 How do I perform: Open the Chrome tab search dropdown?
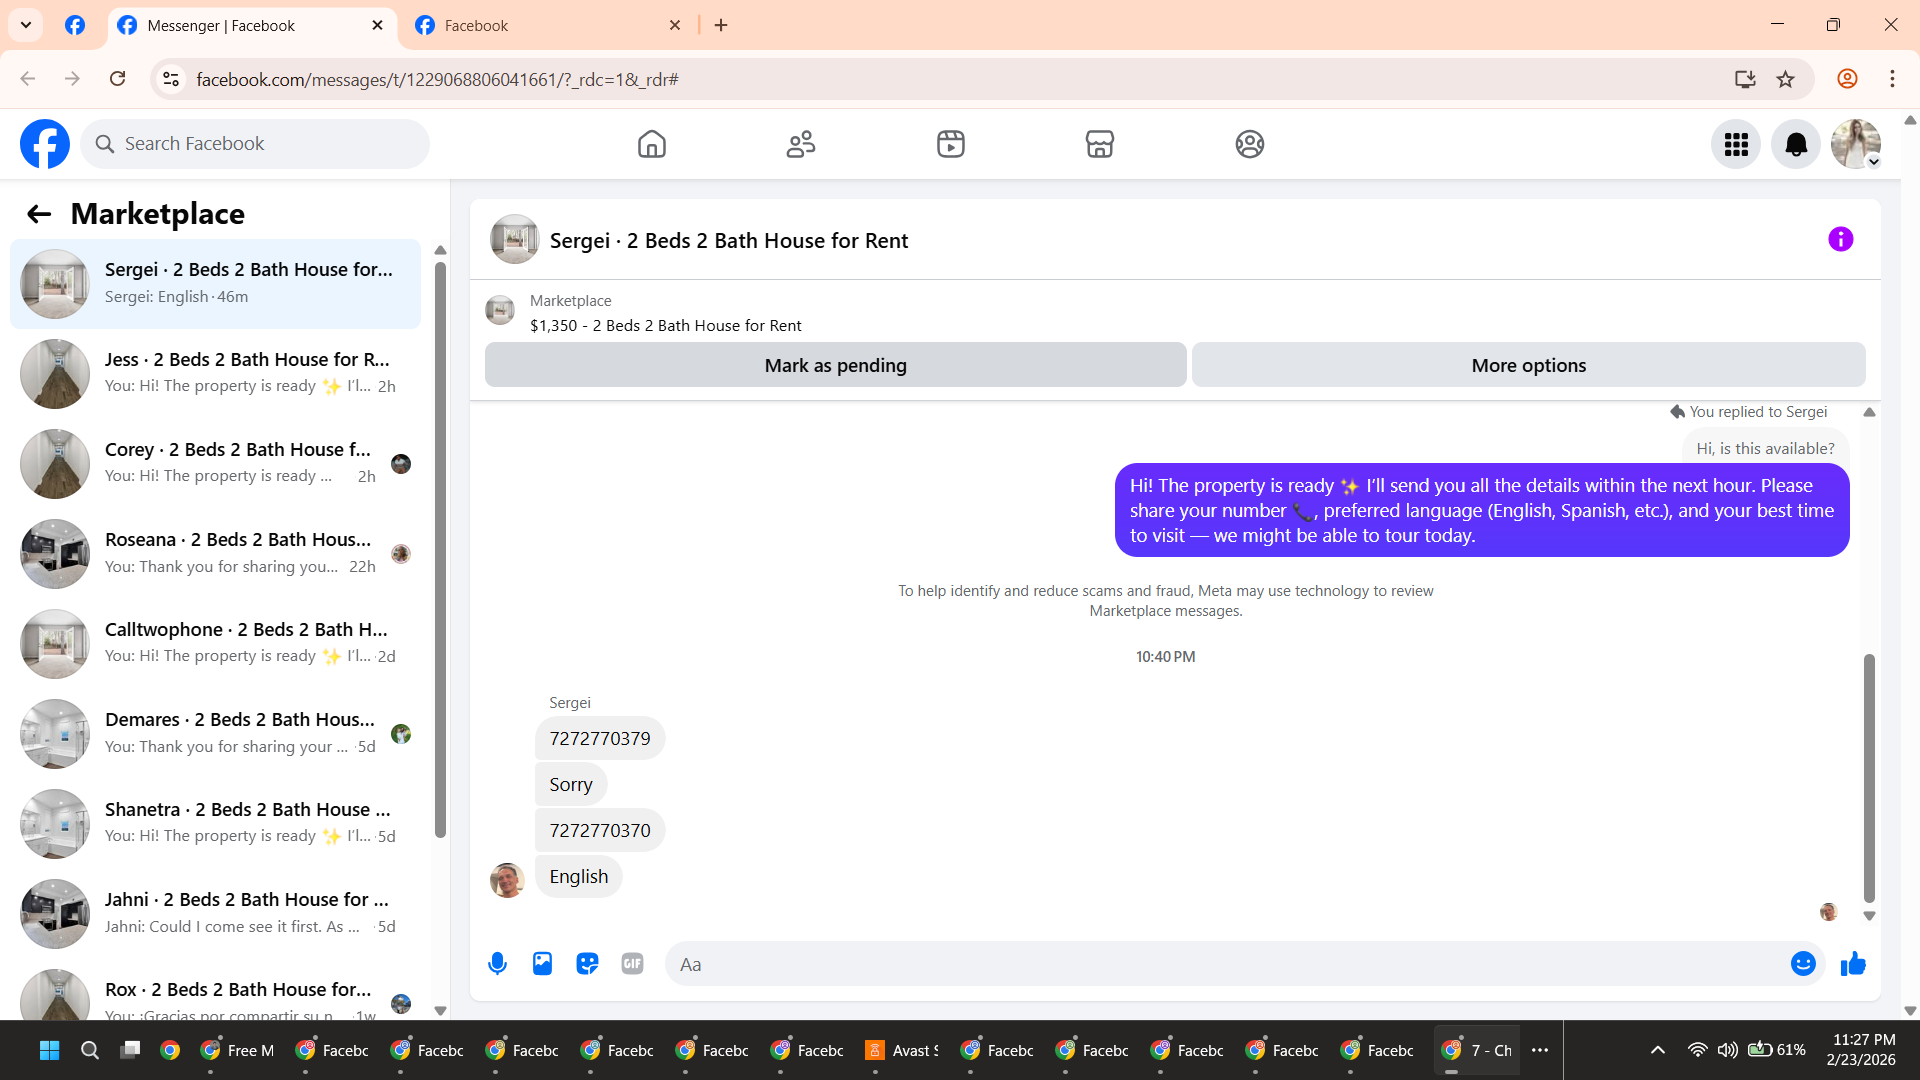click(26, 25)
